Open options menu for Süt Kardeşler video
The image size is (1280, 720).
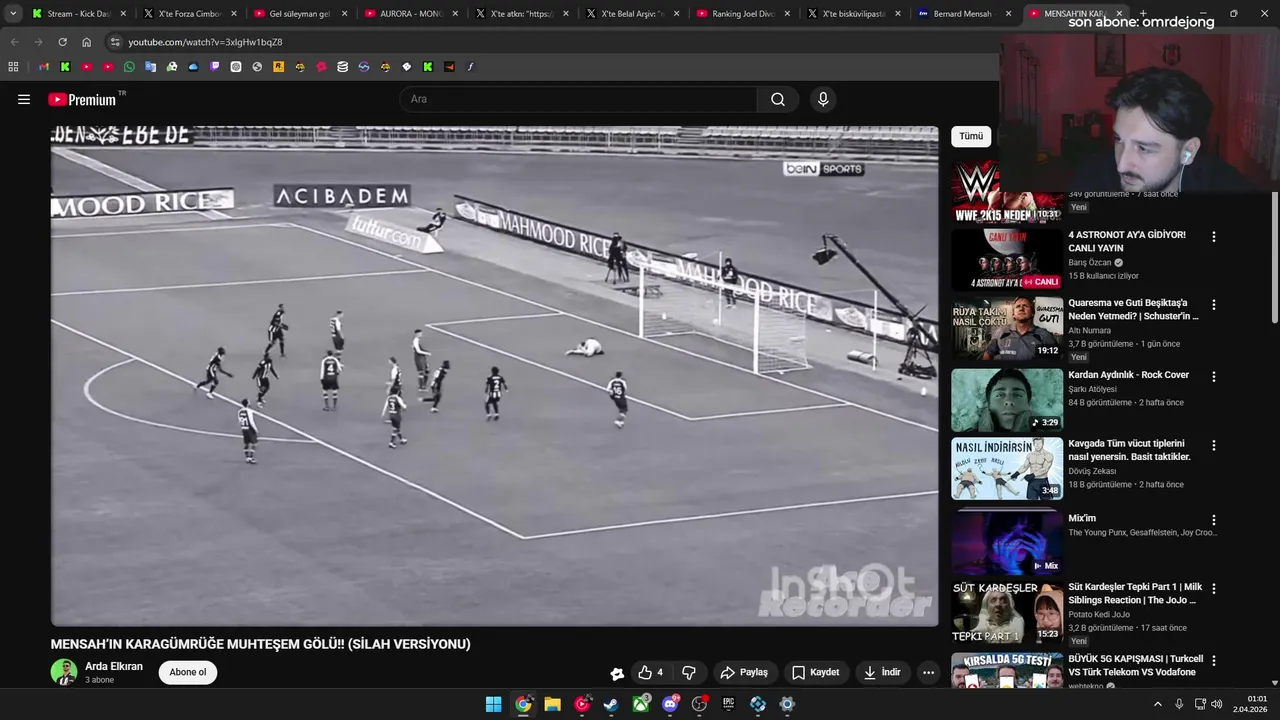[1214, 589]
